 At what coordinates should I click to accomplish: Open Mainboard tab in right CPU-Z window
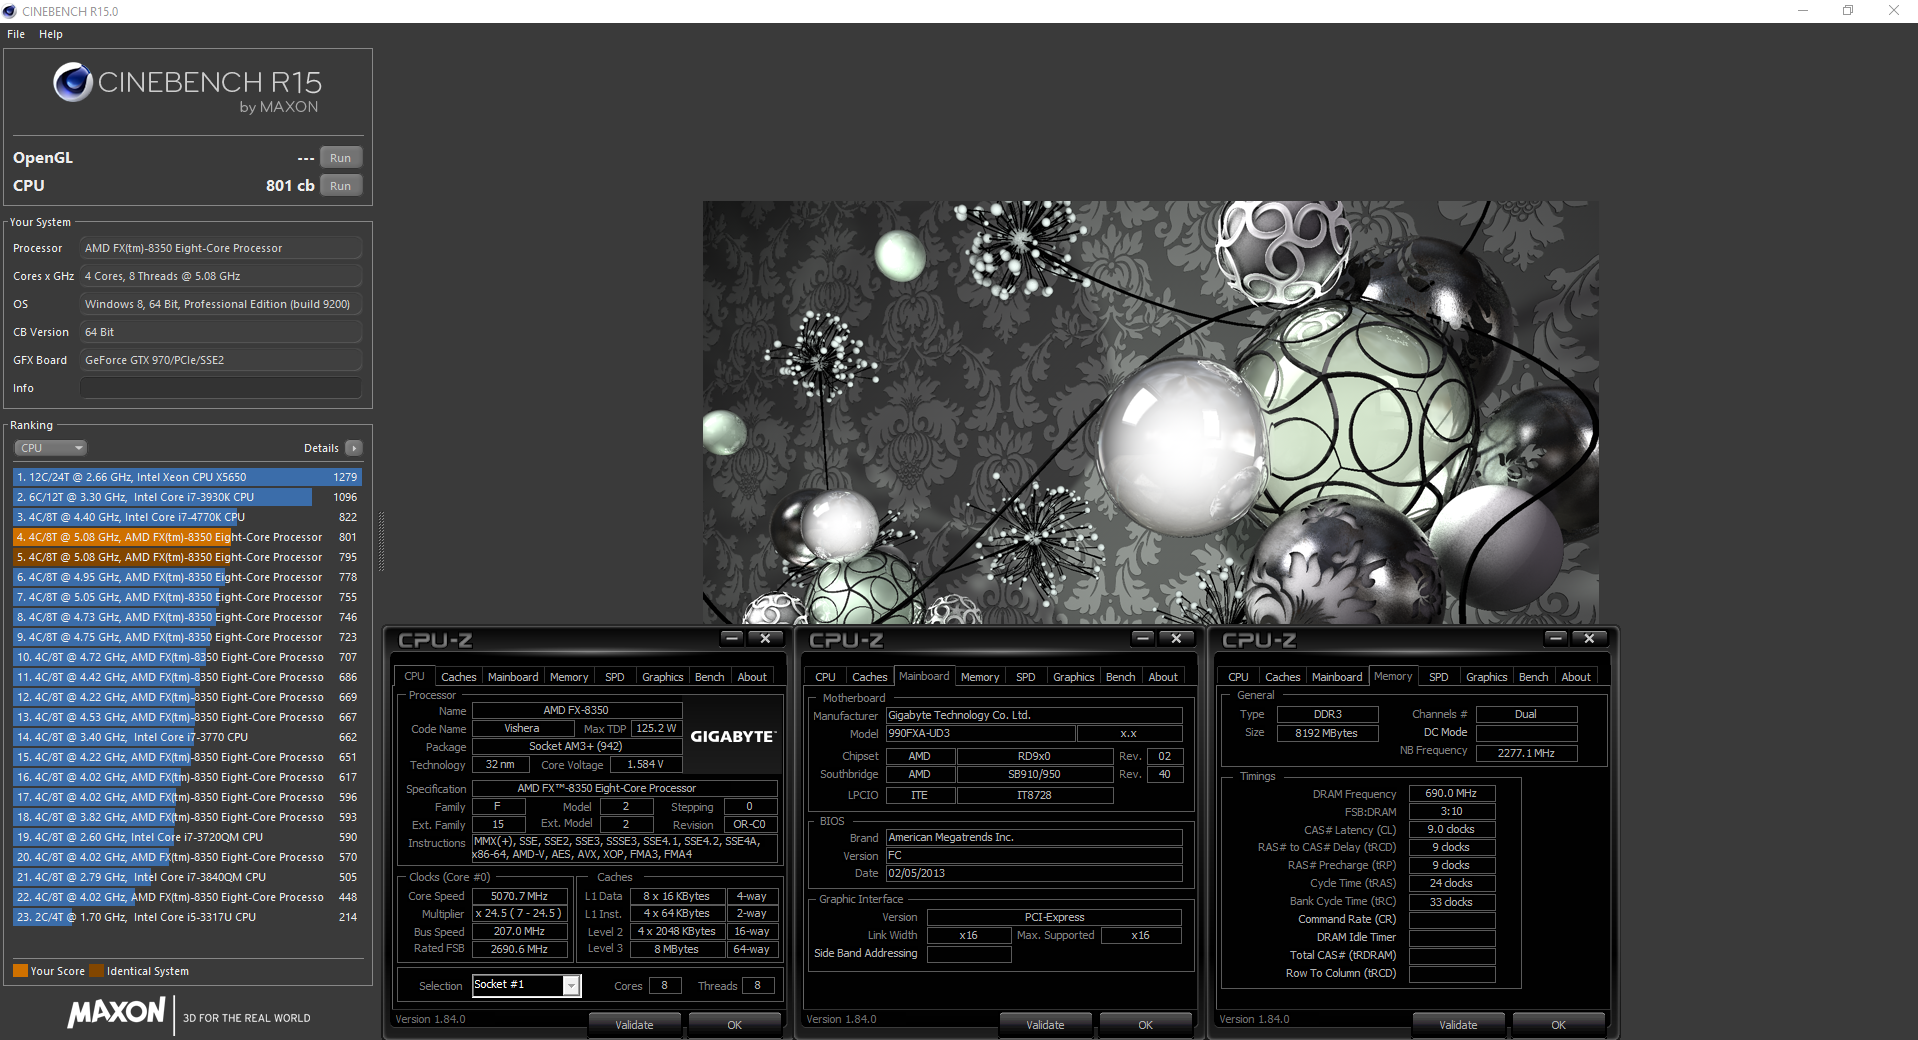[x=1337, y=677]
